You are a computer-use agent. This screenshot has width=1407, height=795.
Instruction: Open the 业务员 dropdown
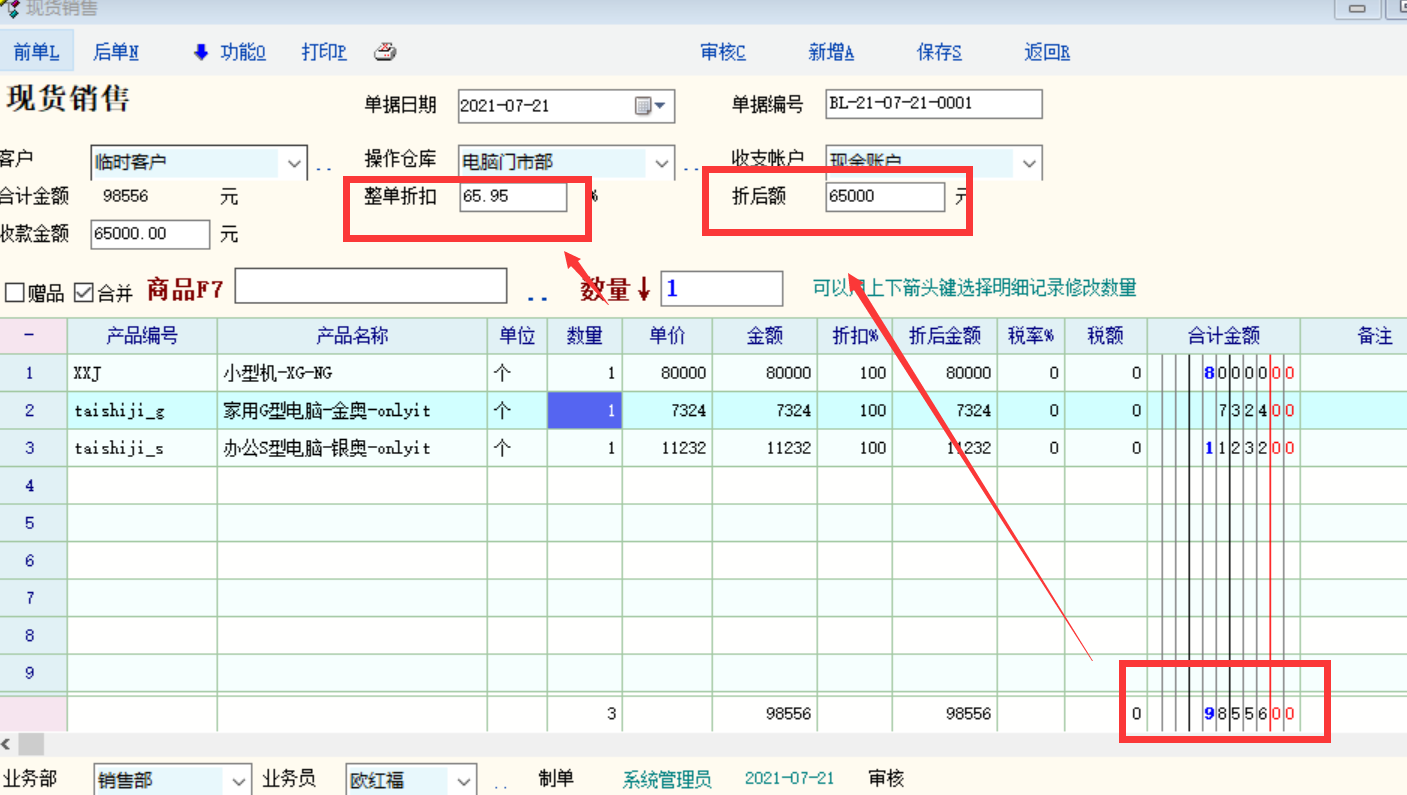coord(463,781)
